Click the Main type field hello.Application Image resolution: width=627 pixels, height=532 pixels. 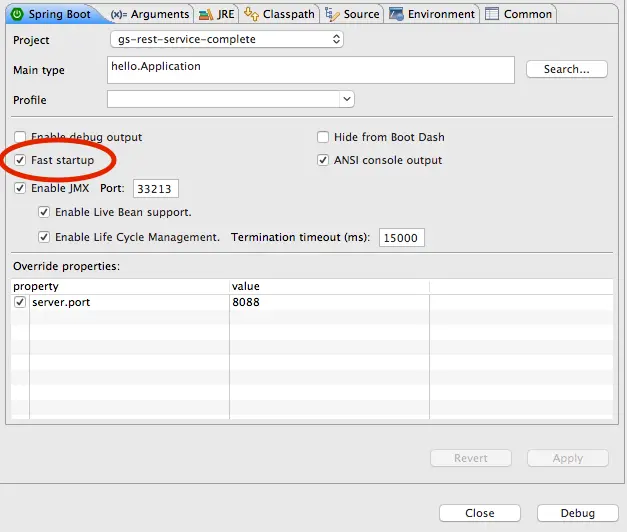pyautogui.click(x=311, y=70)
